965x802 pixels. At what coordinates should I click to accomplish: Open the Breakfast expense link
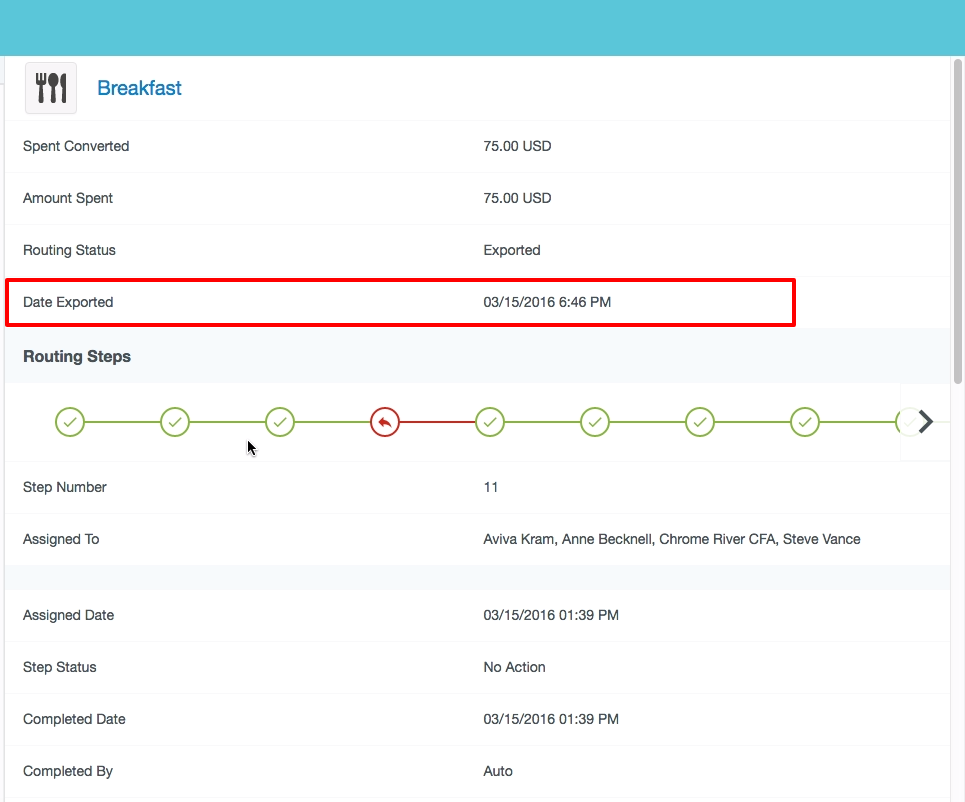point(139,88)
